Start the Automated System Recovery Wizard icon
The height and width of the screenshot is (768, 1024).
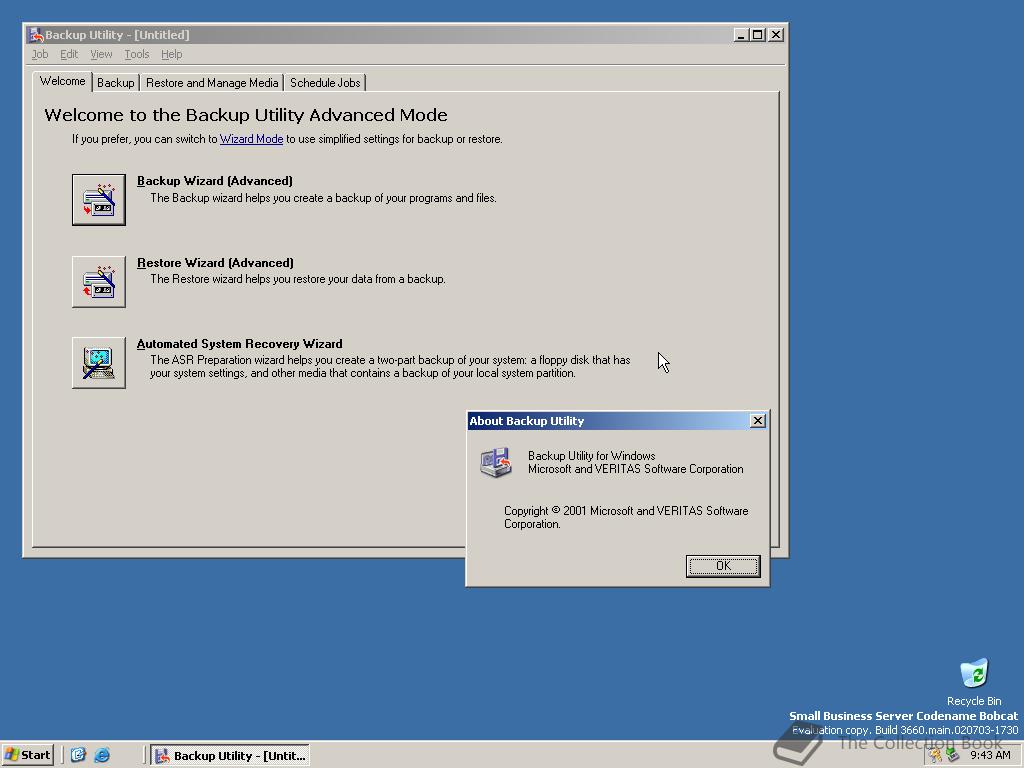pos(99,363)
